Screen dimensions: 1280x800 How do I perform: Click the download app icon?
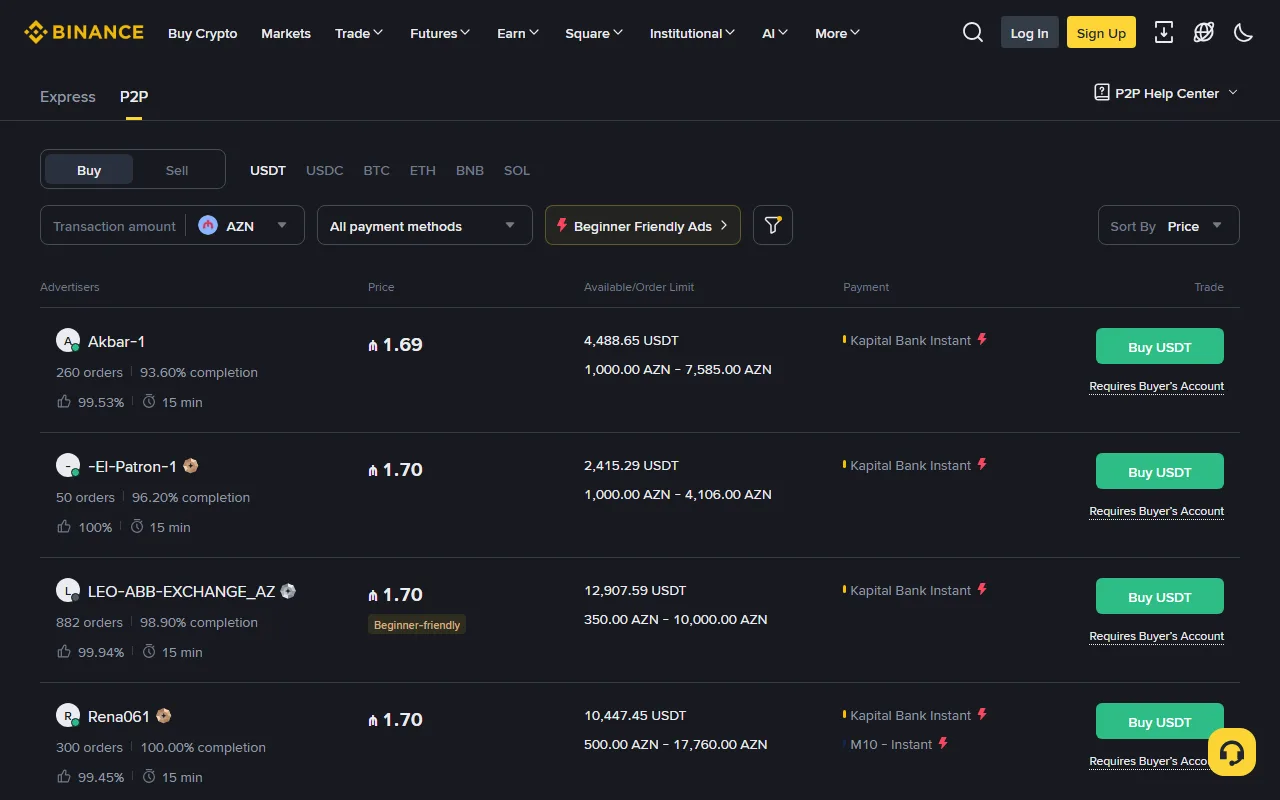[x=1164, y=33]
